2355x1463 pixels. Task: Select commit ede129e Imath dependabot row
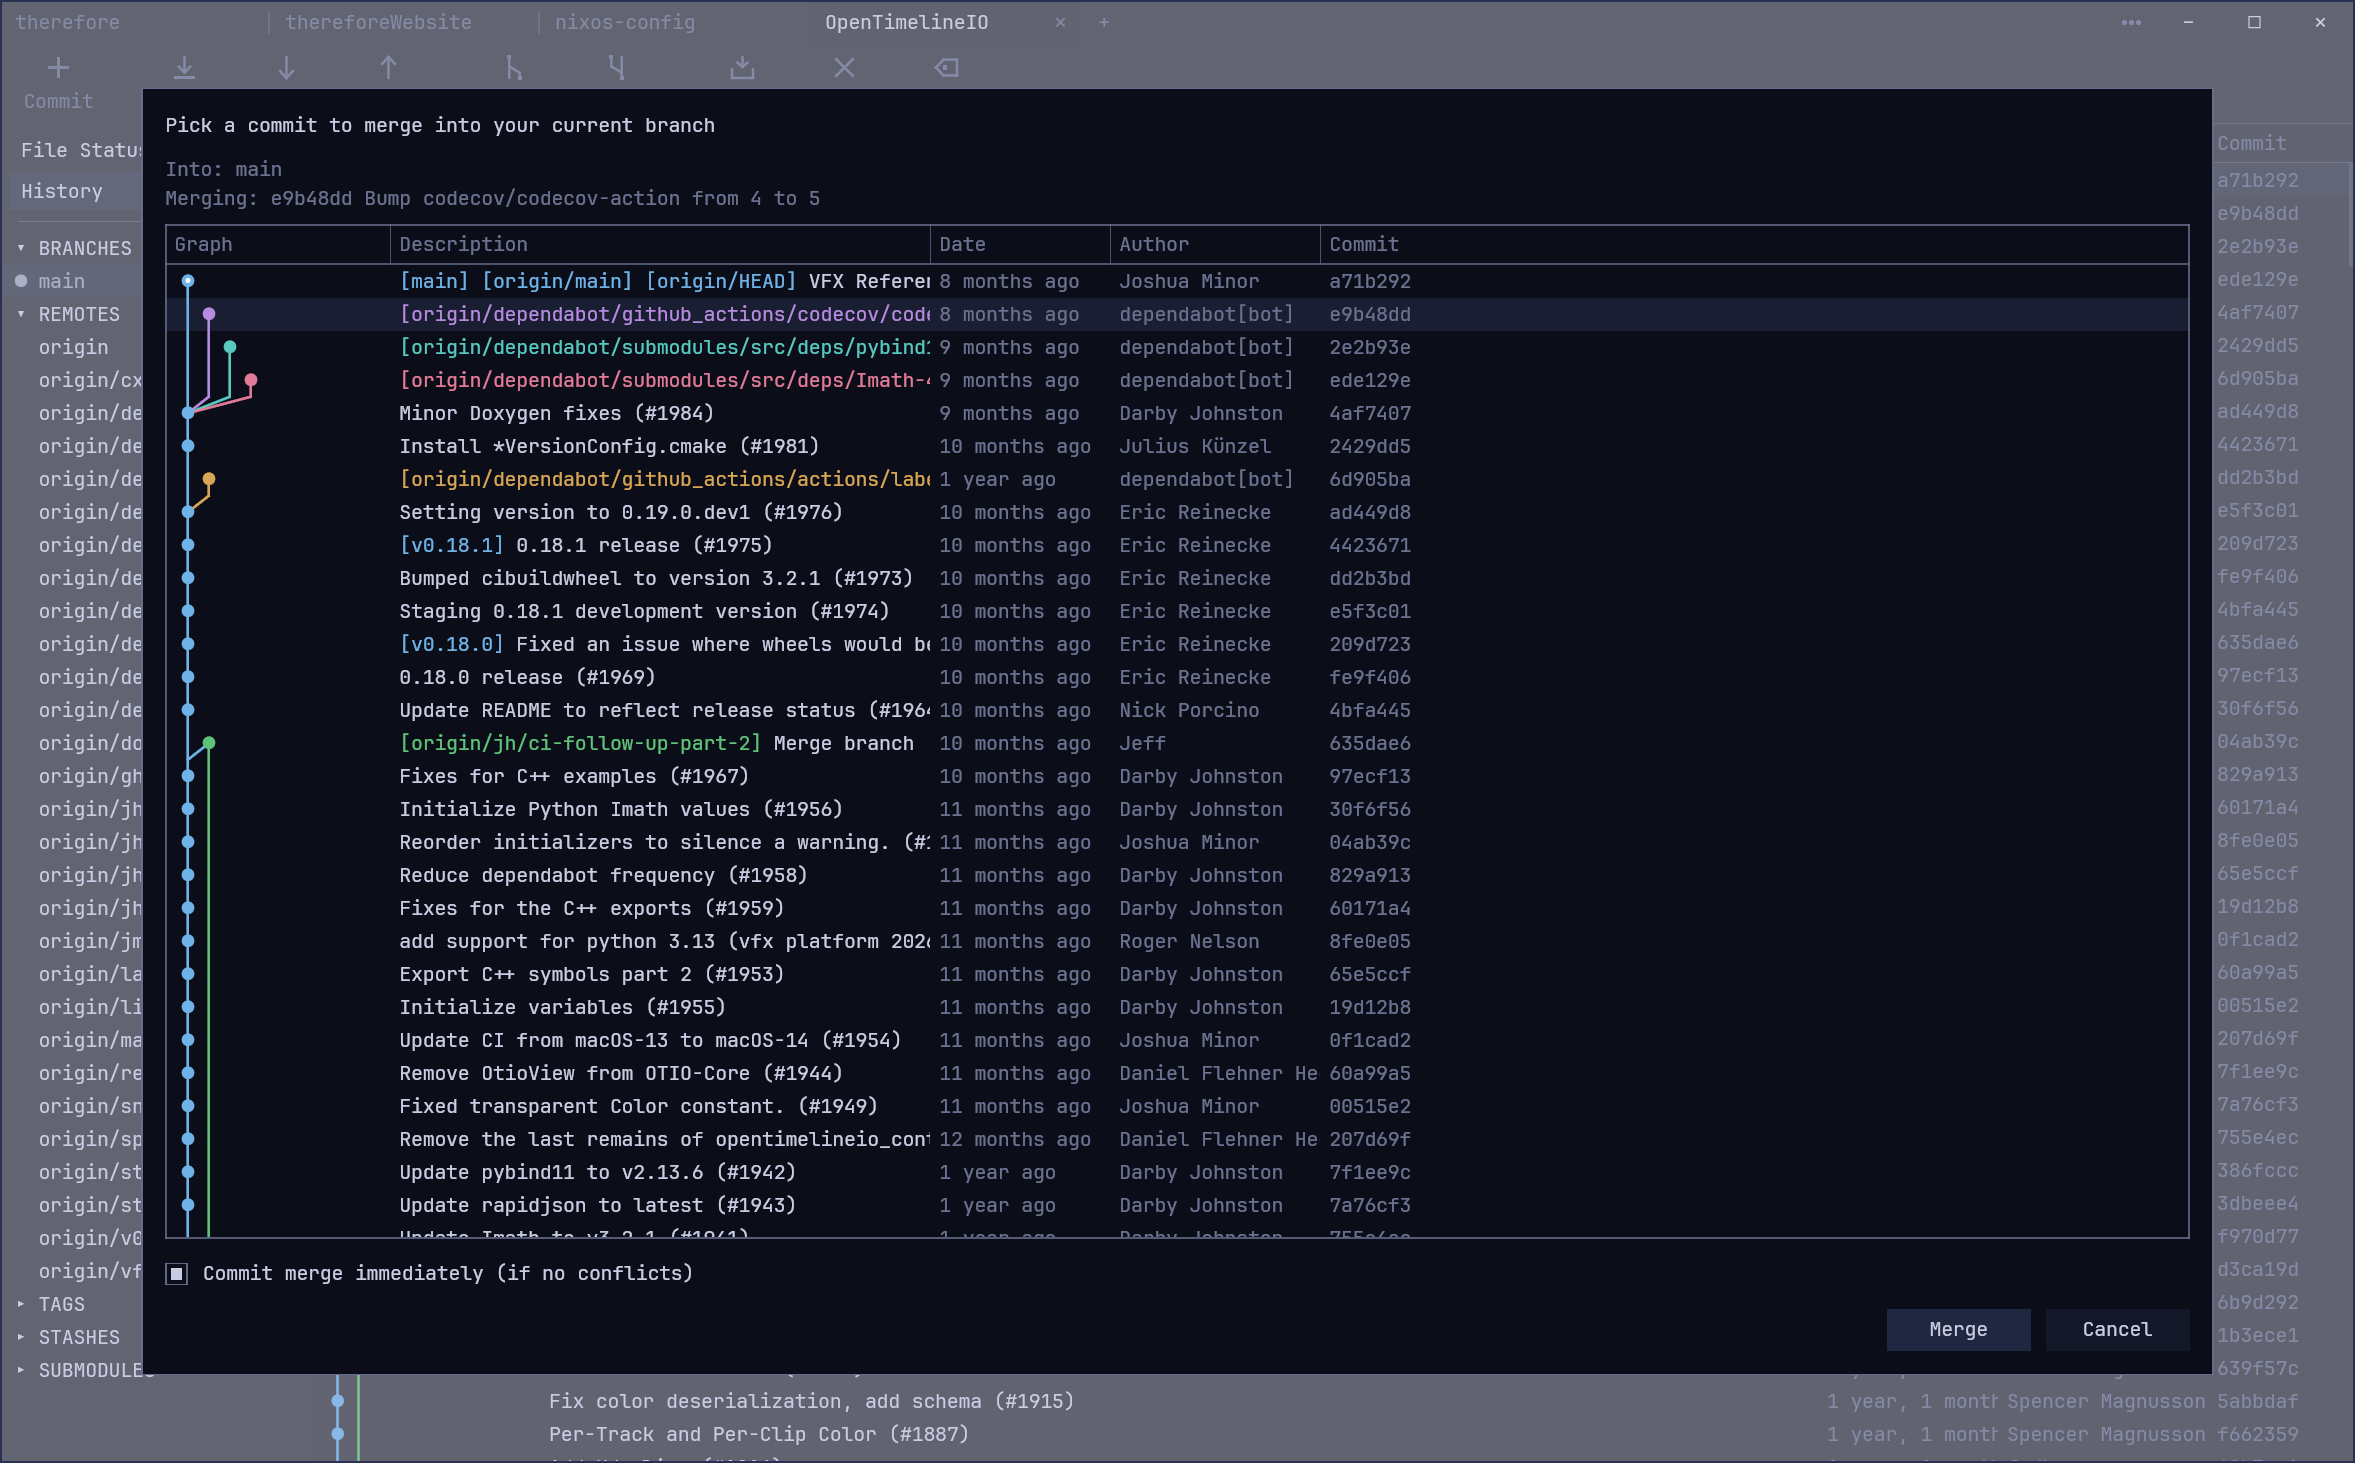coord(1177,380)
